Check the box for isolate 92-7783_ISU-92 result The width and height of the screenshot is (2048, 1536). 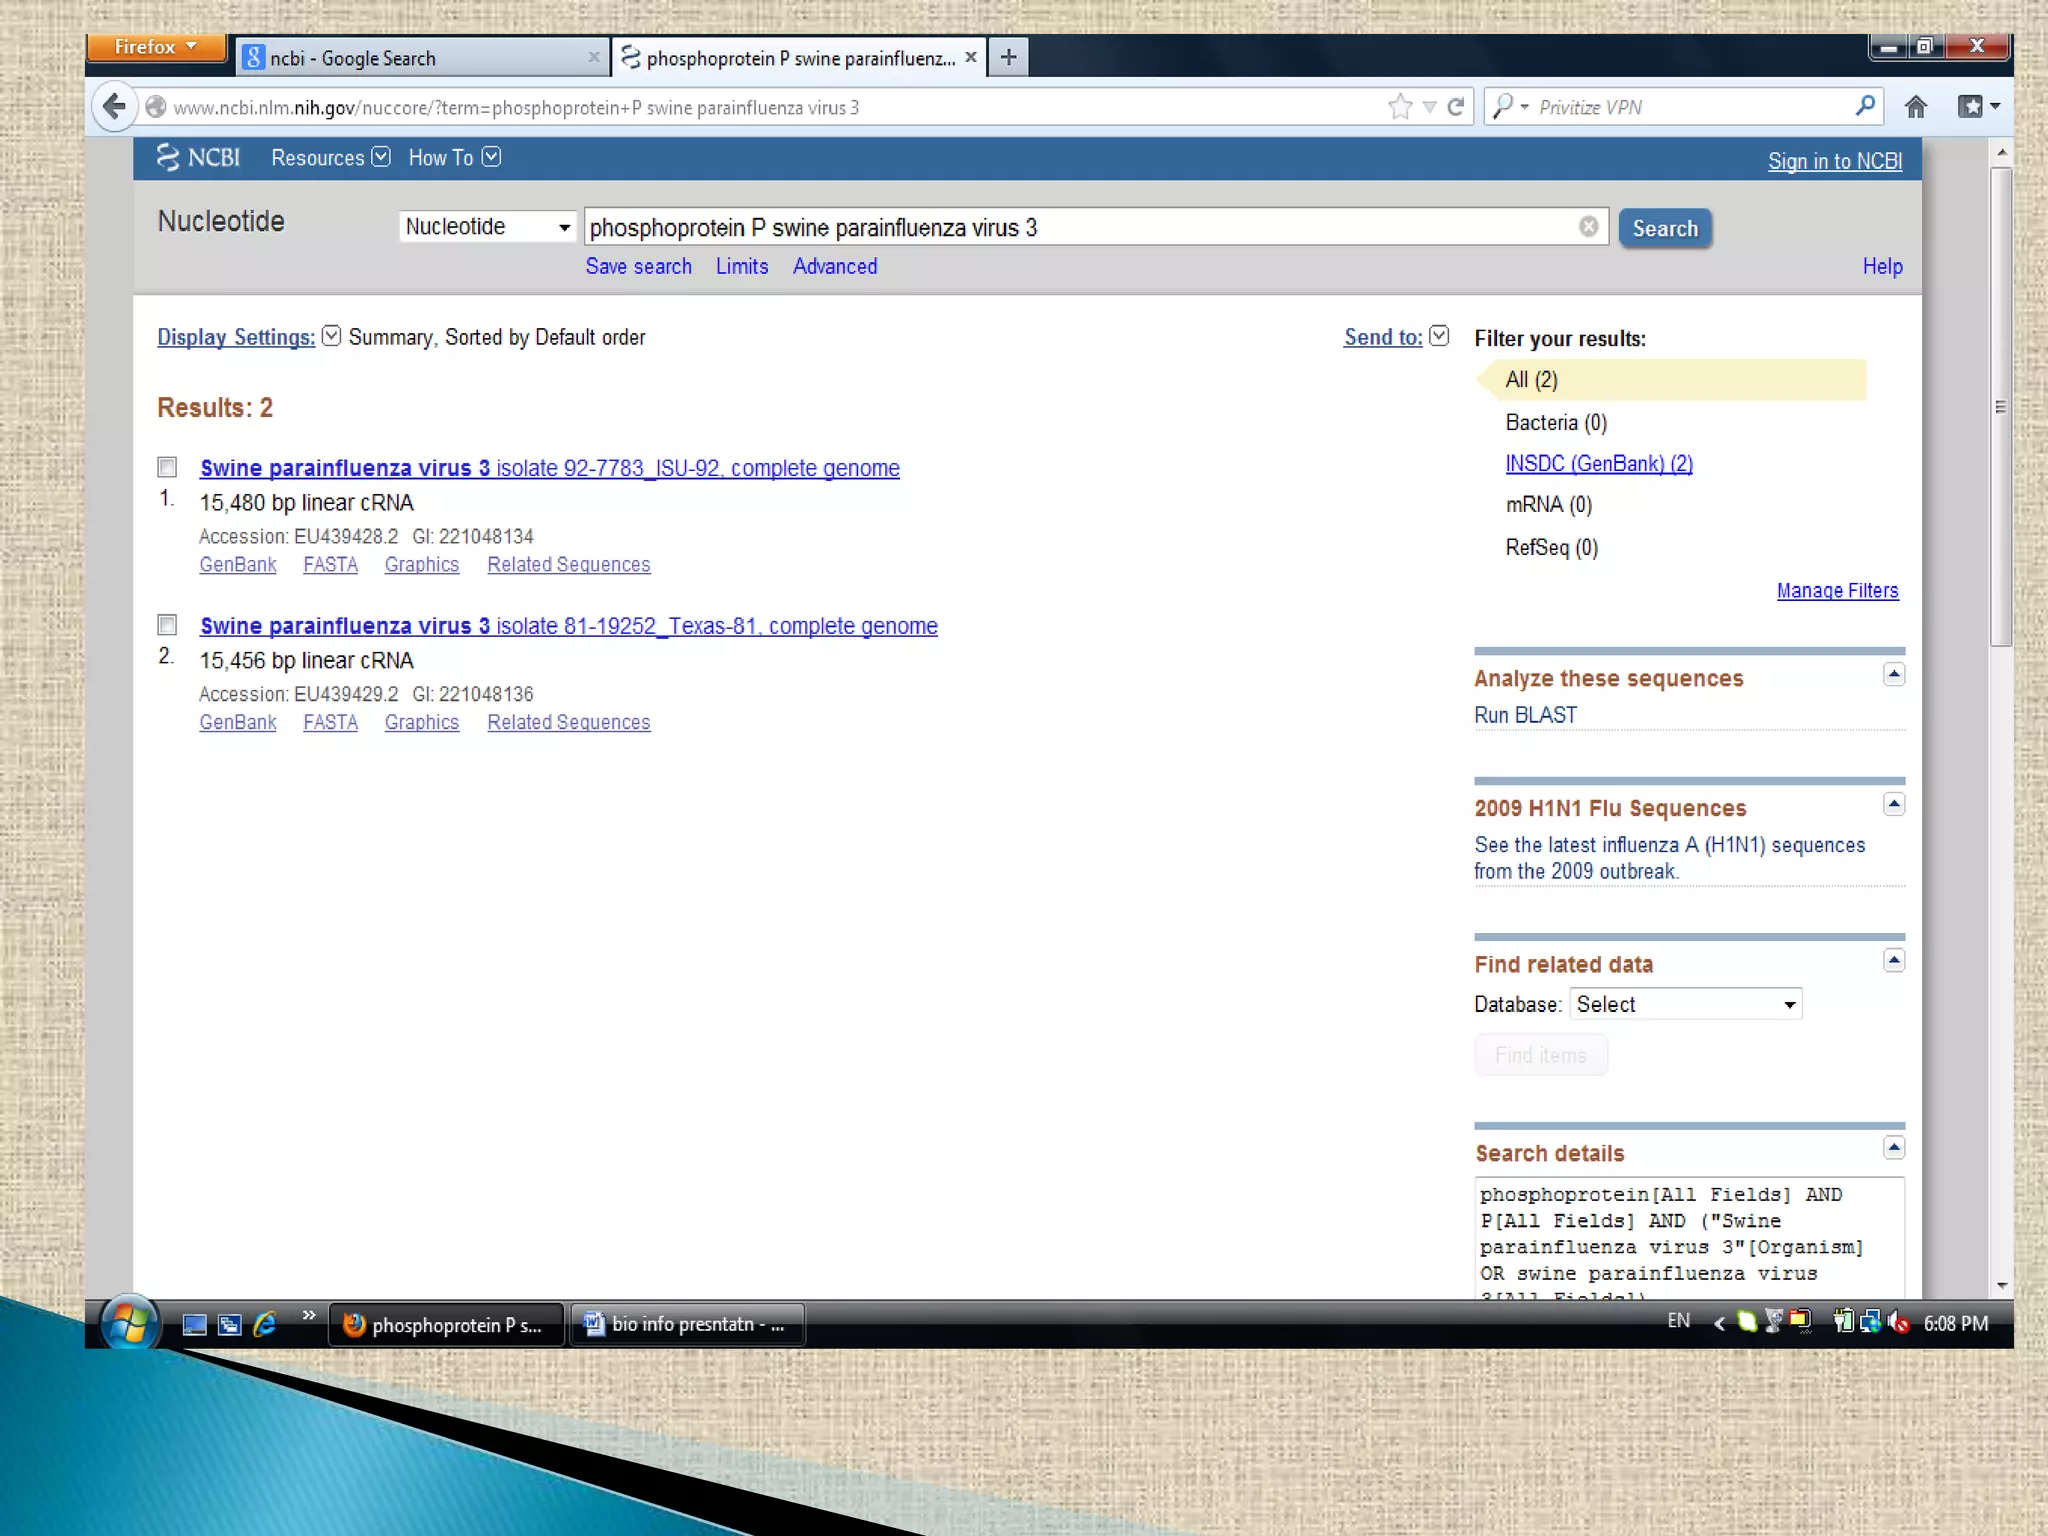167,467
